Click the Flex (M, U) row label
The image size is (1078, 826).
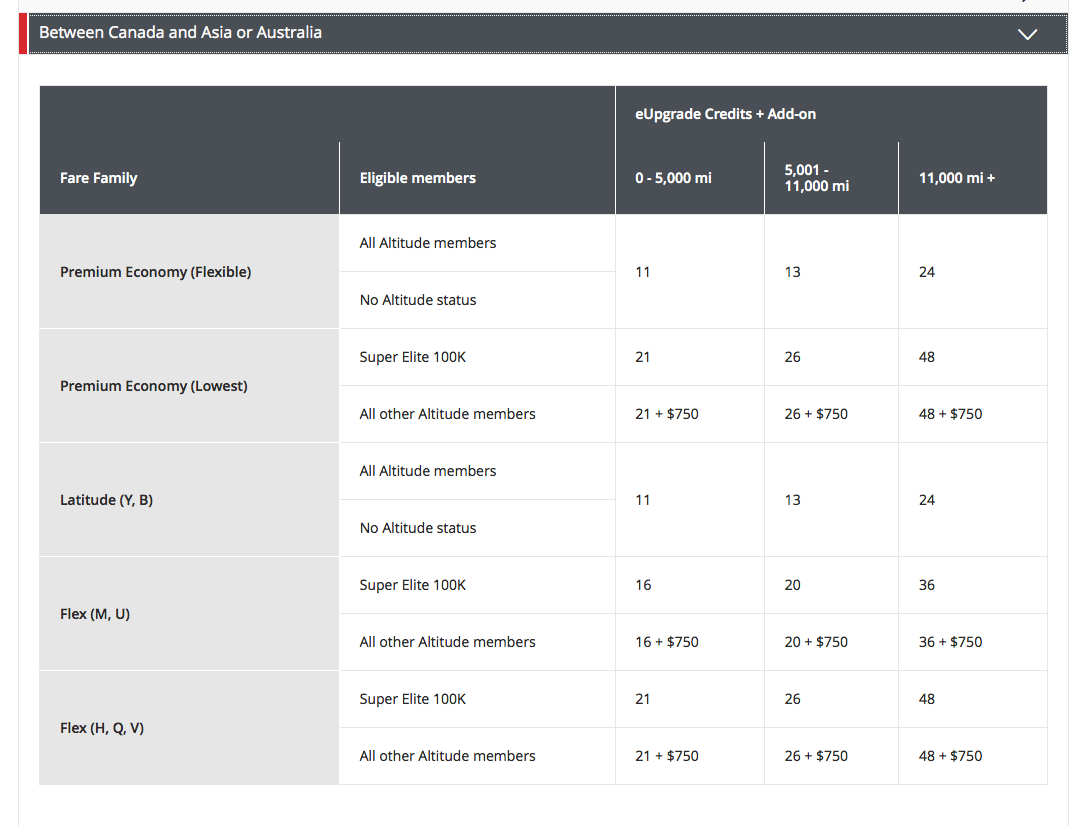pyautogui.click(x=95, y=614)
